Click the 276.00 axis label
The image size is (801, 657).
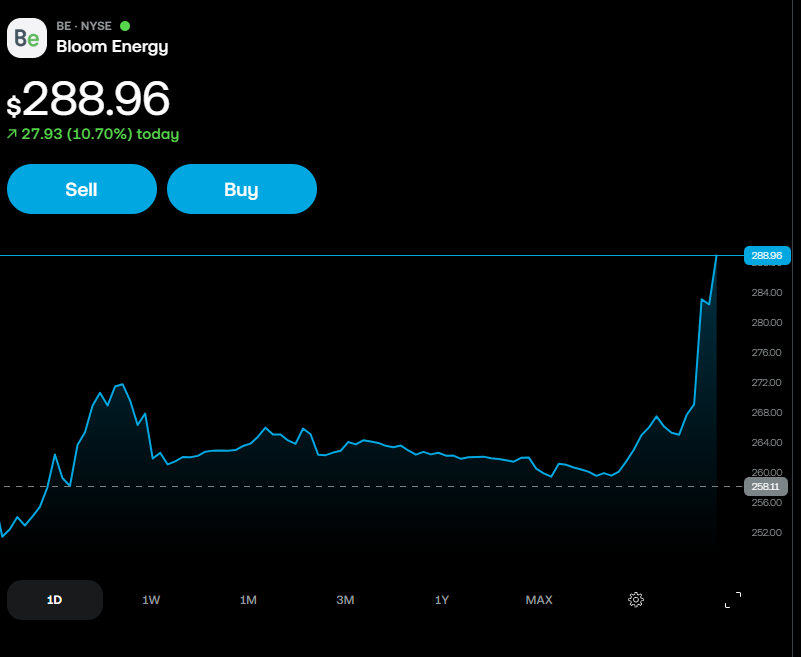[x=767, y=353]
